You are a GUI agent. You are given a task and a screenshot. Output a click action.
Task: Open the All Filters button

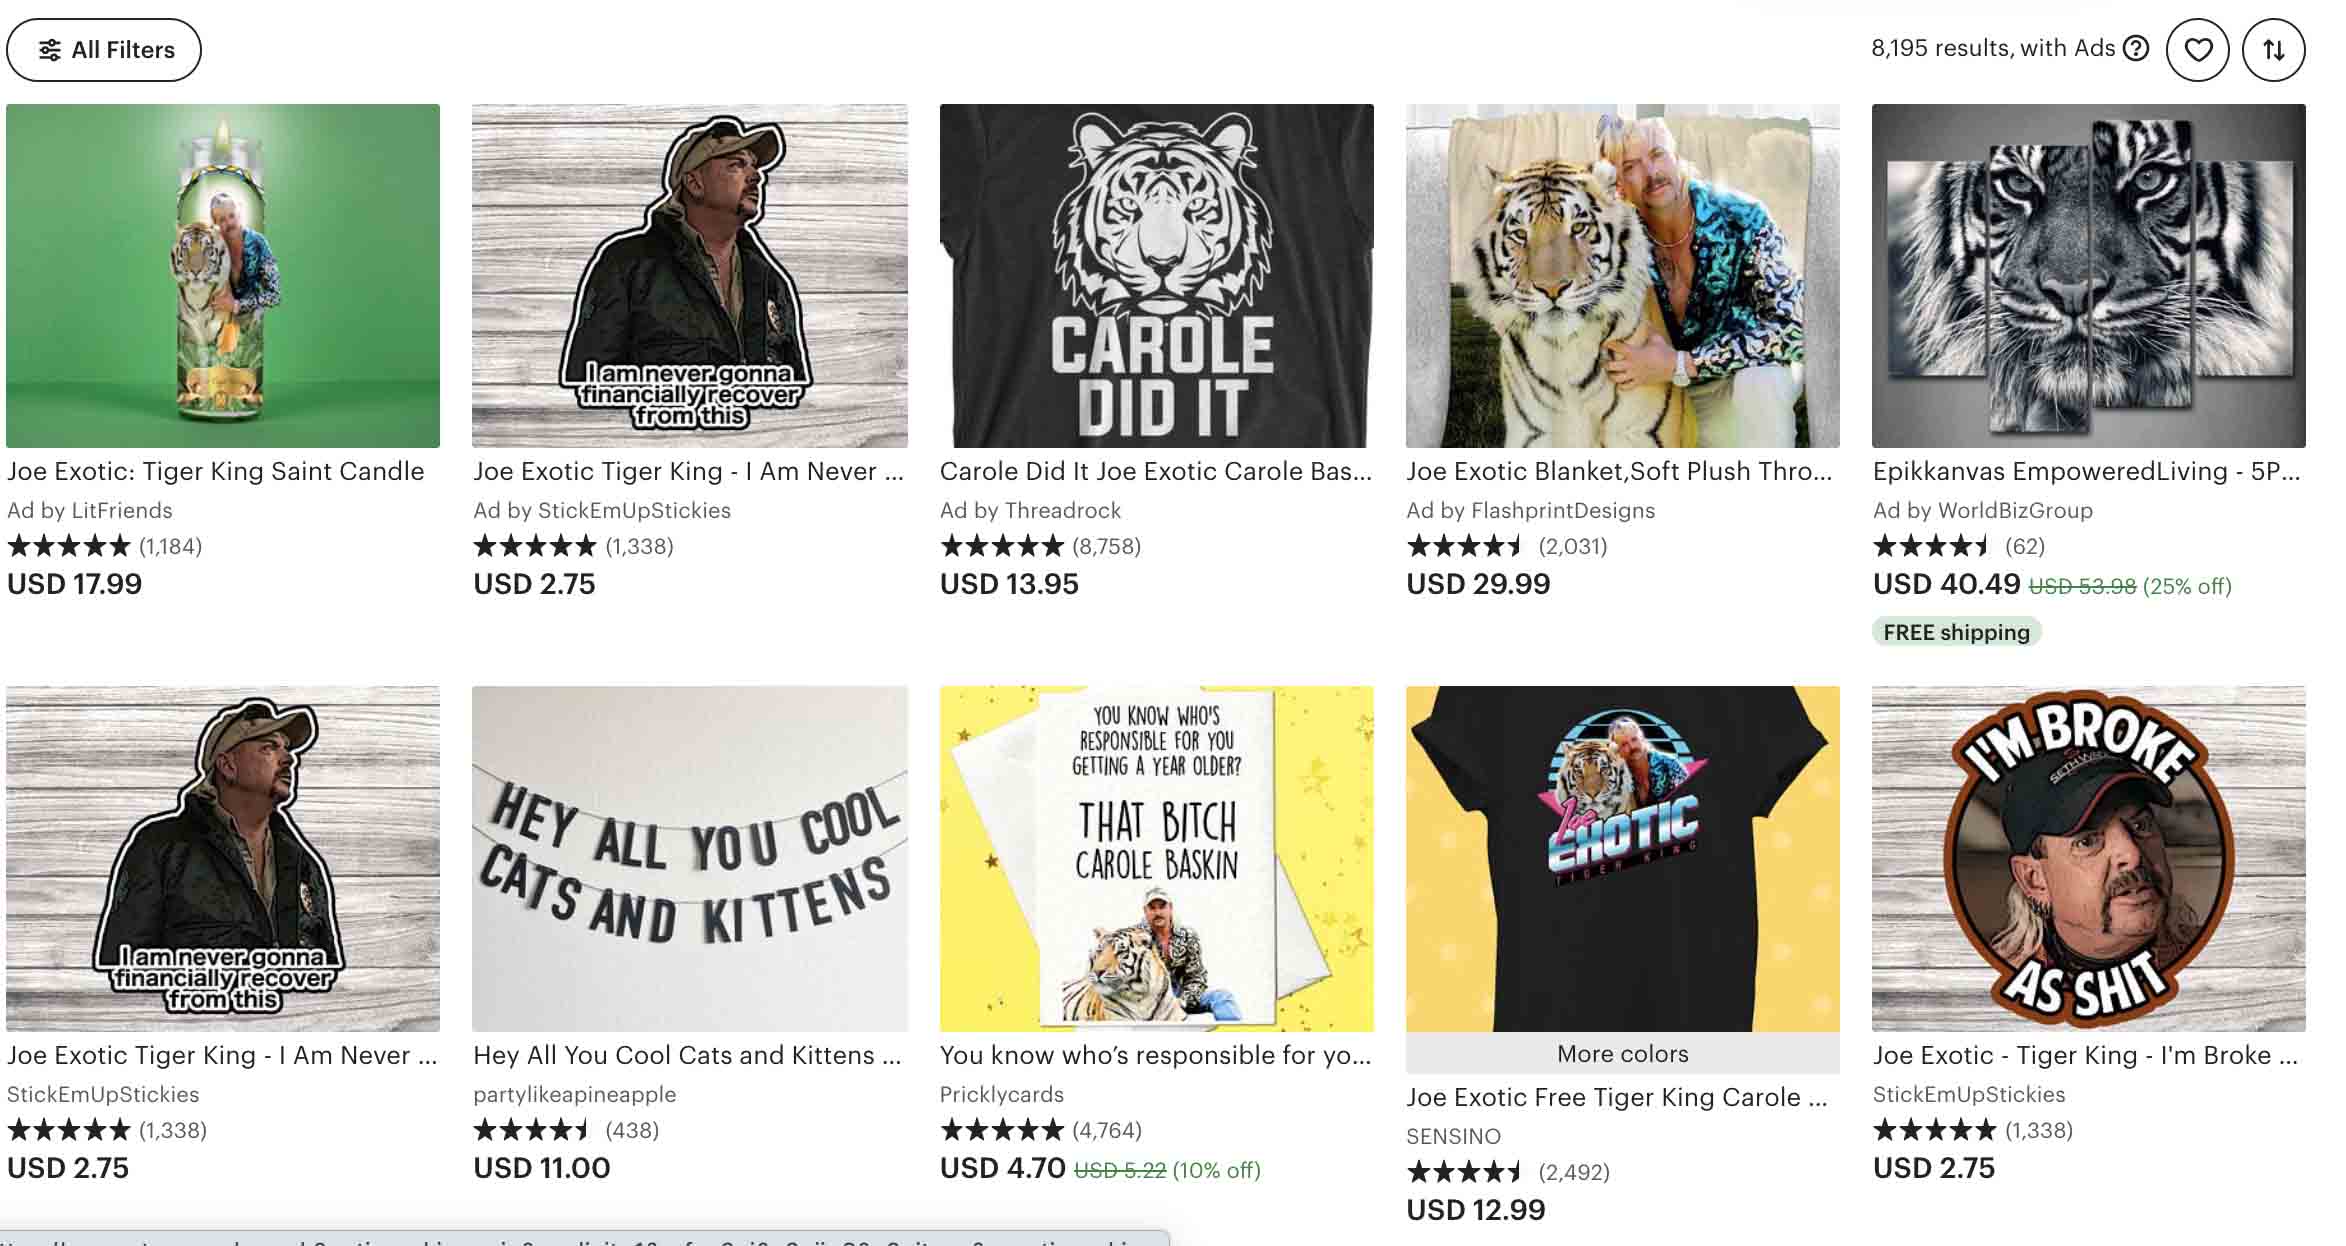click(x=104, y=50)
